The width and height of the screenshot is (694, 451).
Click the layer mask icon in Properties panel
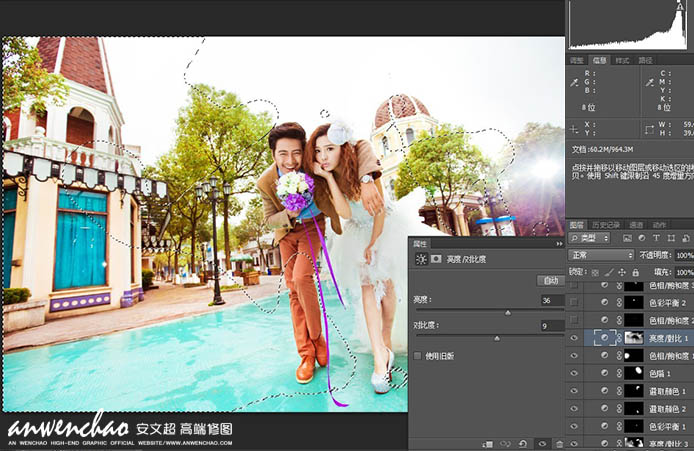pos(436,259)
